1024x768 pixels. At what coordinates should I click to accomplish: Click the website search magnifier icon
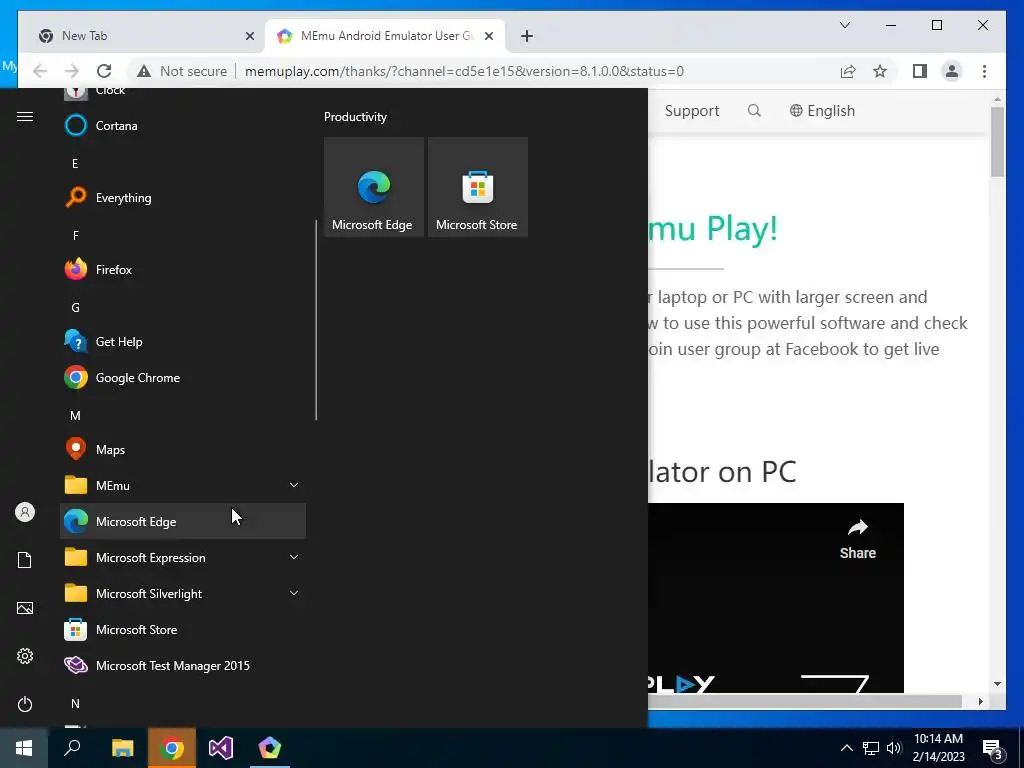754,110
